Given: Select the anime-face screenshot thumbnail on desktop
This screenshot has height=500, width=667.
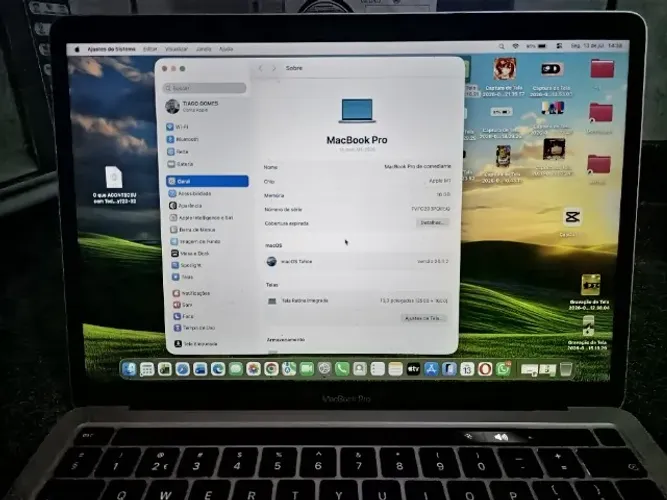Looking at the screenshot, I should coord(505,69).
